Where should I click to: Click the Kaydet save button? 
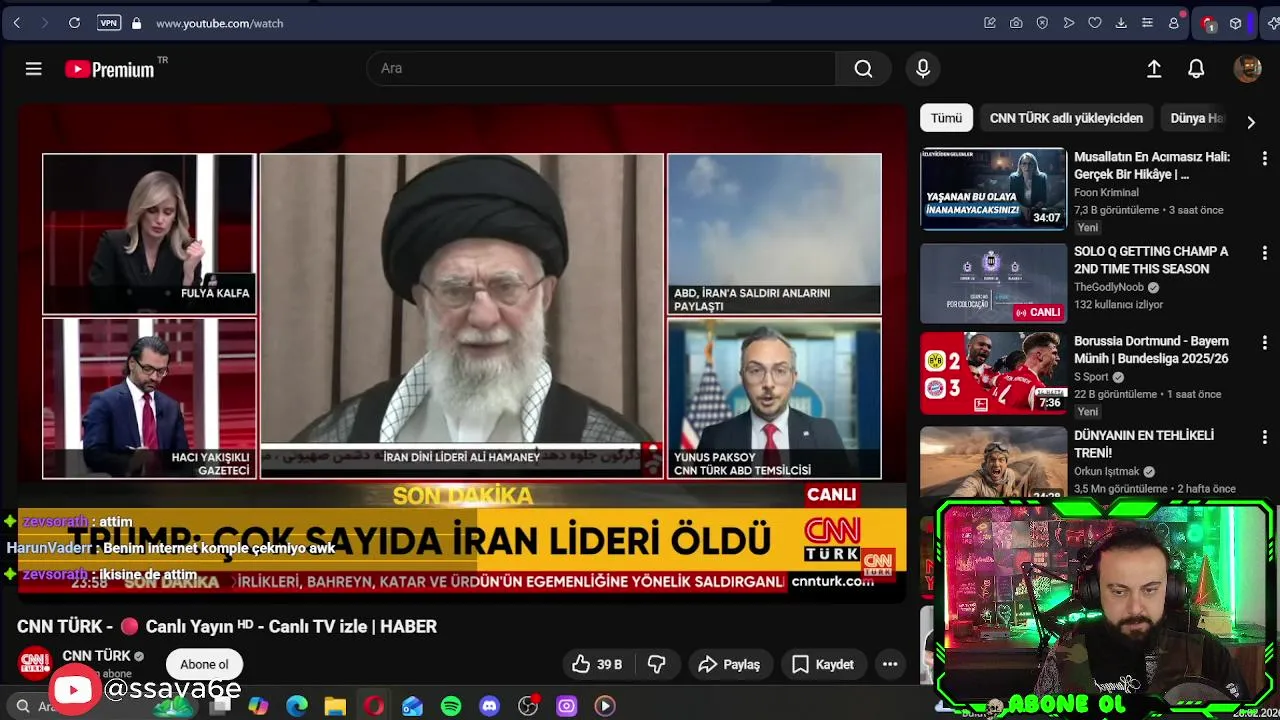click(823, 664)
